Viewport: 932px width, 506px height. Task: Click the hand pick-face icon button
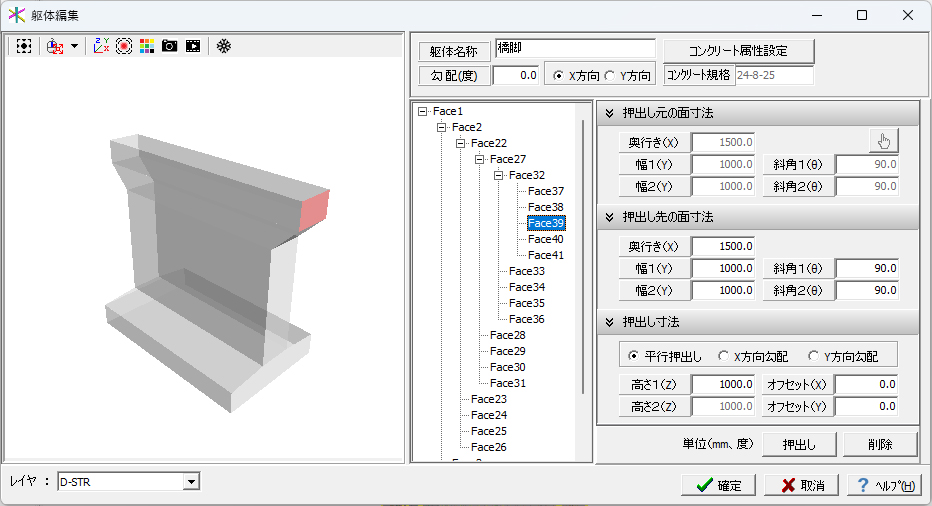pyautogui.click(x=883, y=142)
